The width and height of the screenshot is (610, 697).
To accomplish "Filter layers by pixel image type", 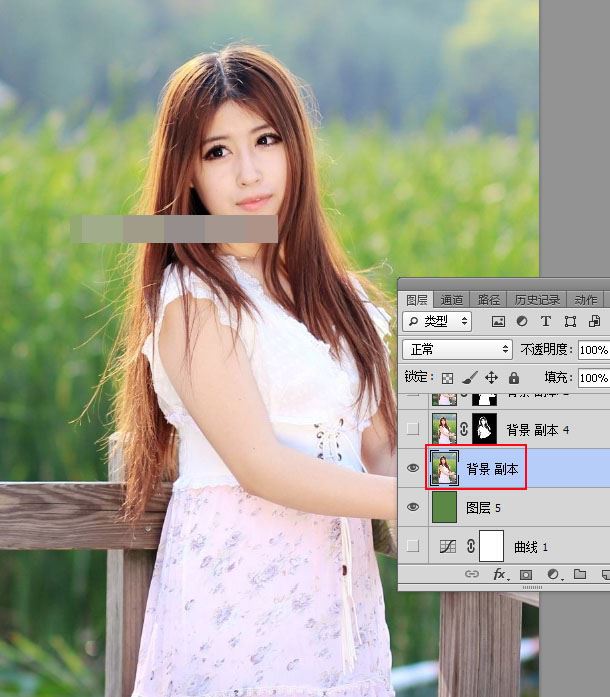I will pos(498,321).
